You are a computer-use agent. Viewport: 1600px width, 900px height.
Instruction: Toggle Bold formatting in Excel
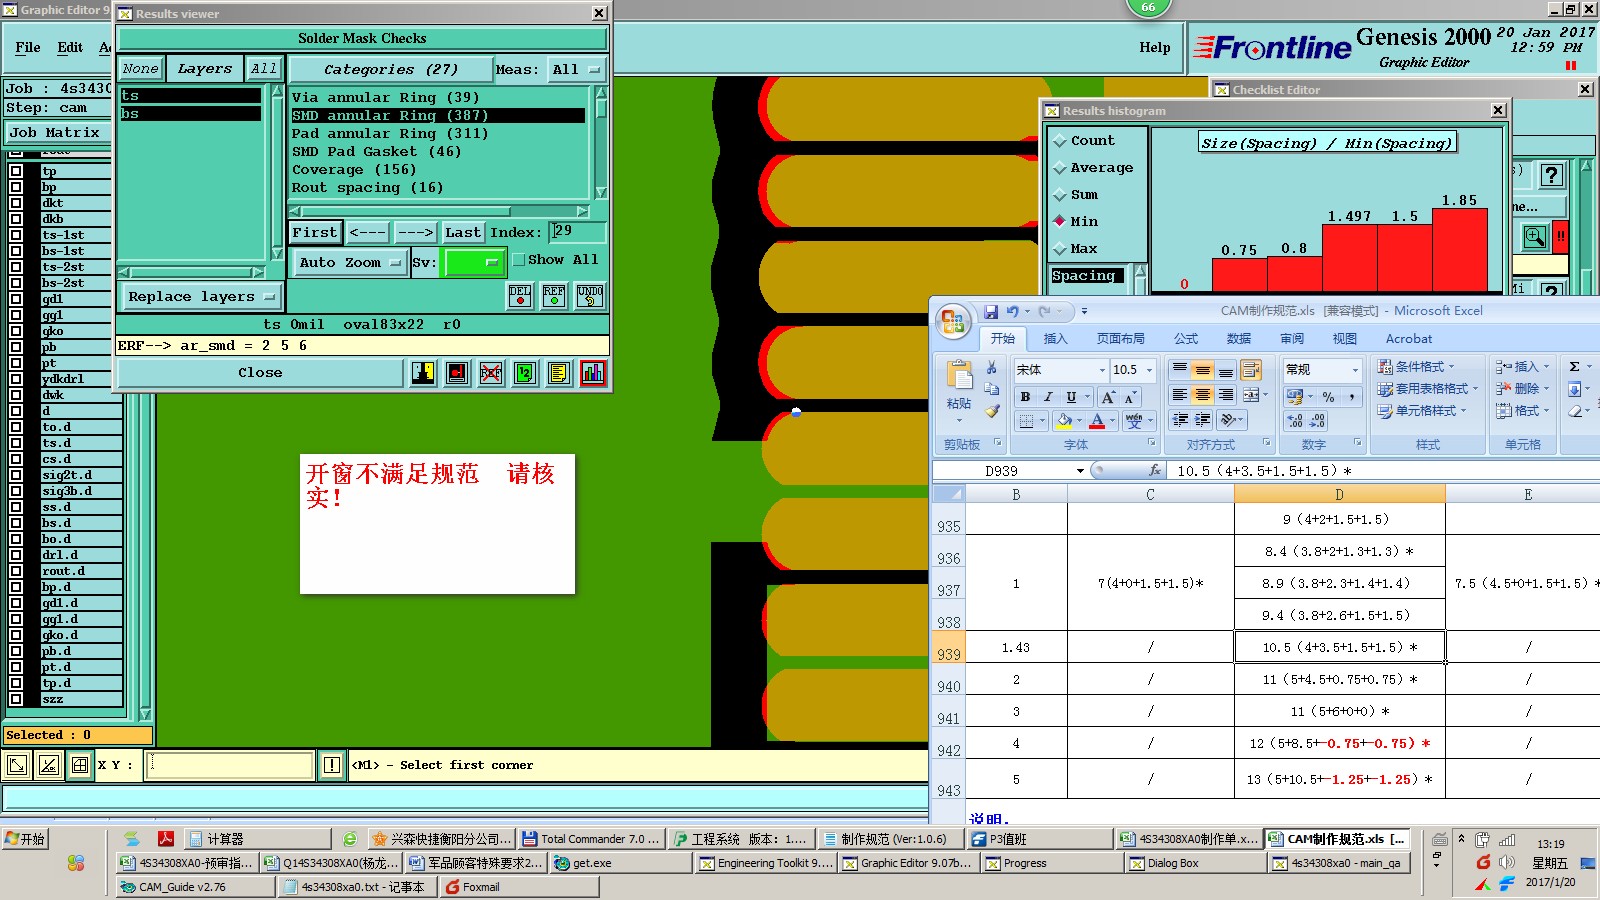(x=1025, y=397)
